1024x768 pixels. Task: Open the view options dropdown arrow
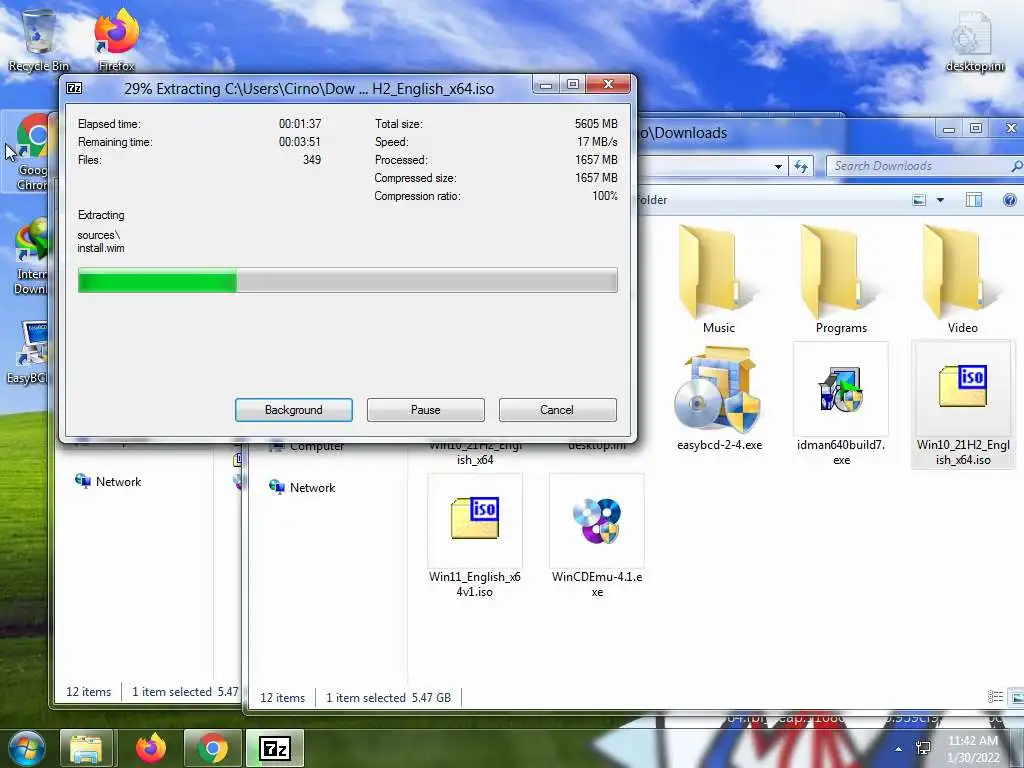click(x=940, y=200)
